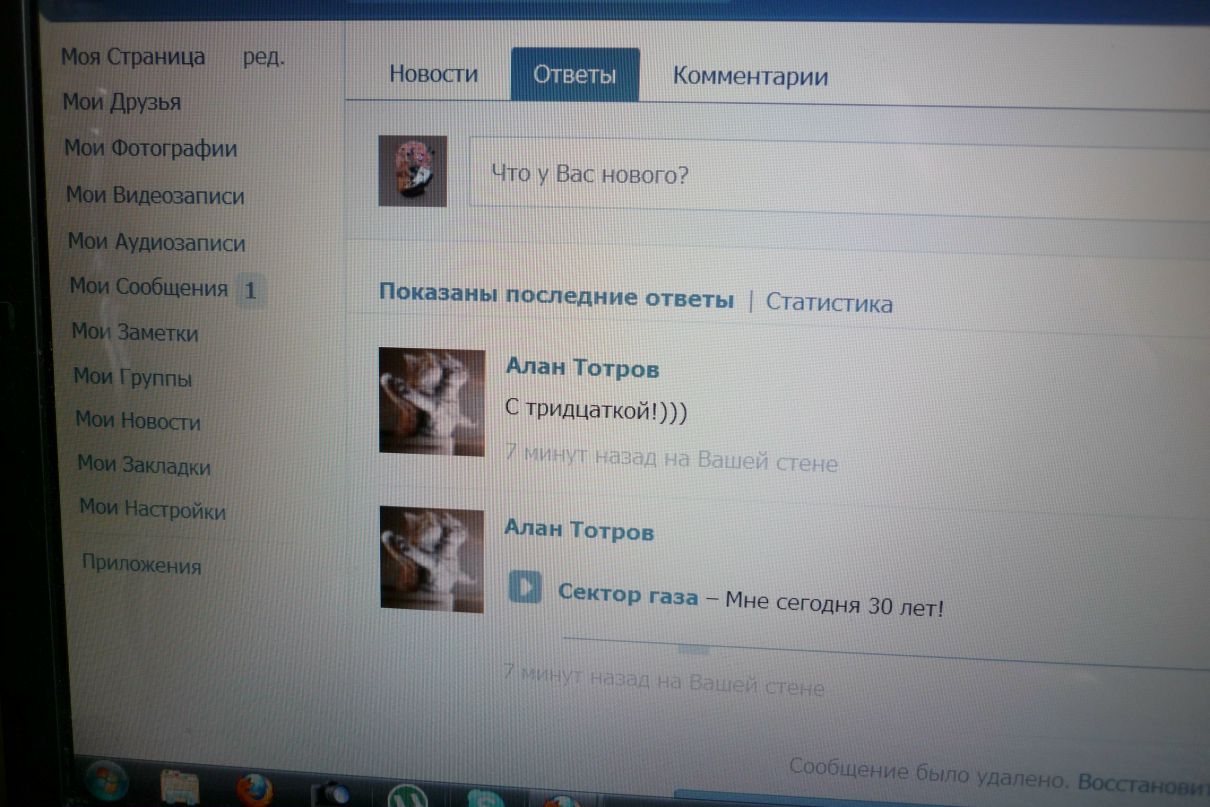Open Алан Тотров's name above 'С тридцаткой!)))'

[x=582, y=368]
